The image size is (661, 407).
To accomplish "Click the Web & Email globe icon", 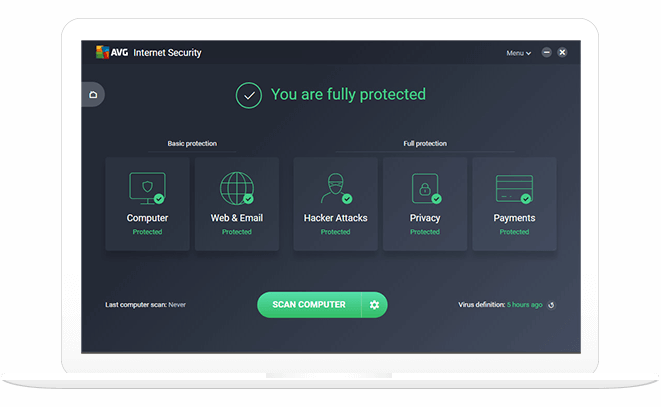I will click(236, 188).
